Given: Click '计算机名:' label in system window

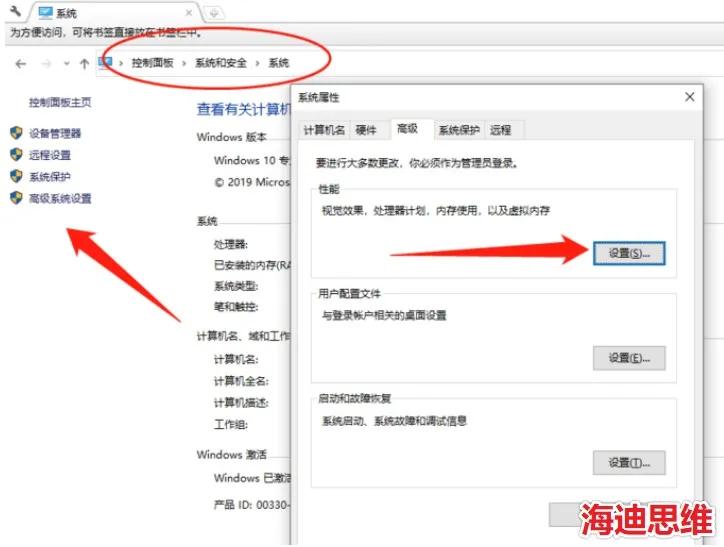Looking at the screenshot, I should tap(235, 360).
